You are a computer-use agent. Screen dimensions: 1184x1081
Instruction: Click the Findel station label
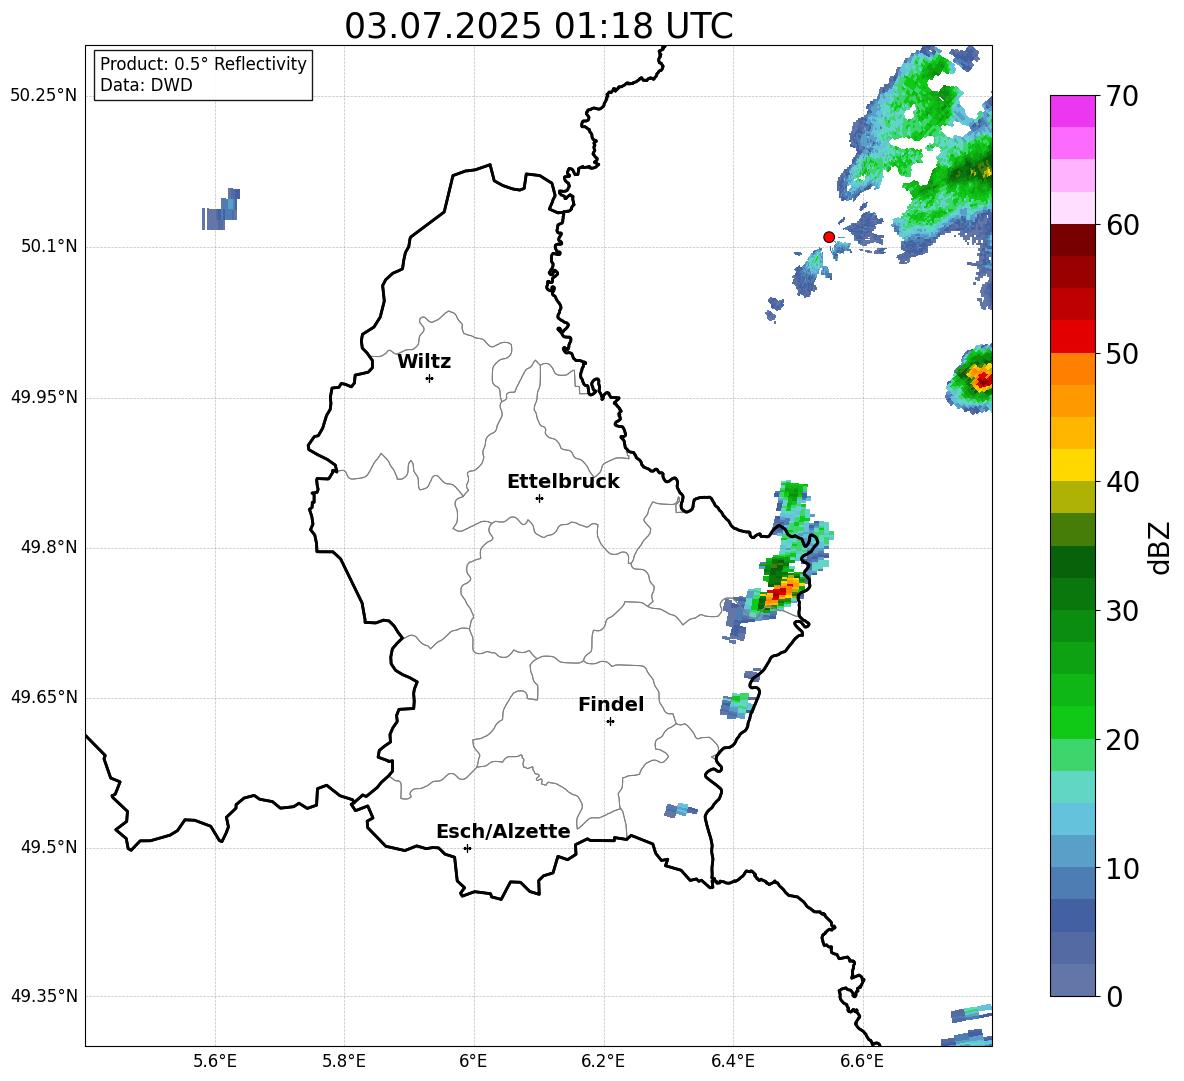(611, 704)
